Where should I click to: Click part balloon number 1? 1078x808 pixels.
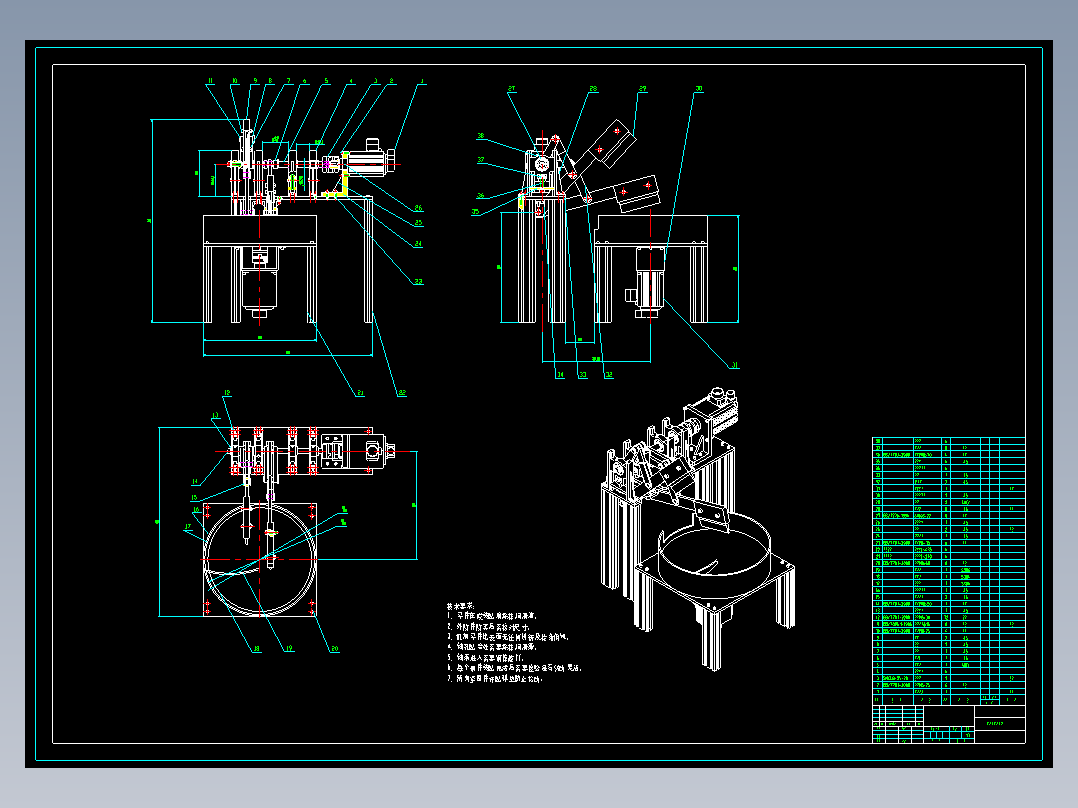(422, 81)
